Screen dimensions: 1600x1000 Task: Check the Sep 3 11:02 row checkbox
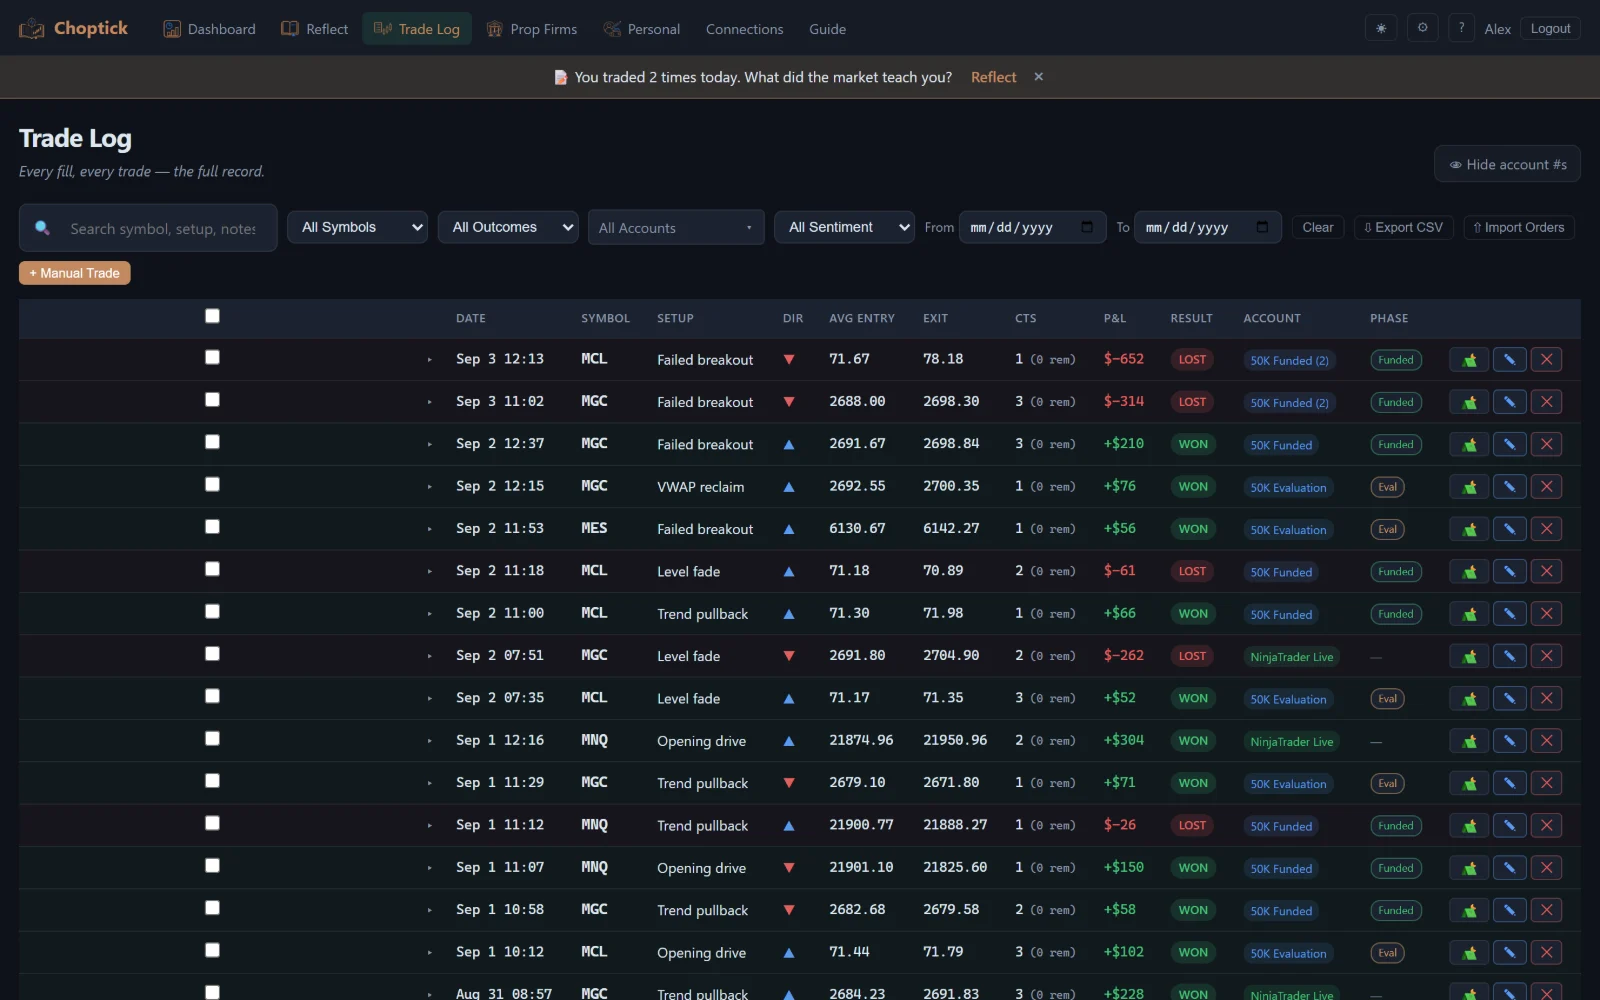click(212, 399)
